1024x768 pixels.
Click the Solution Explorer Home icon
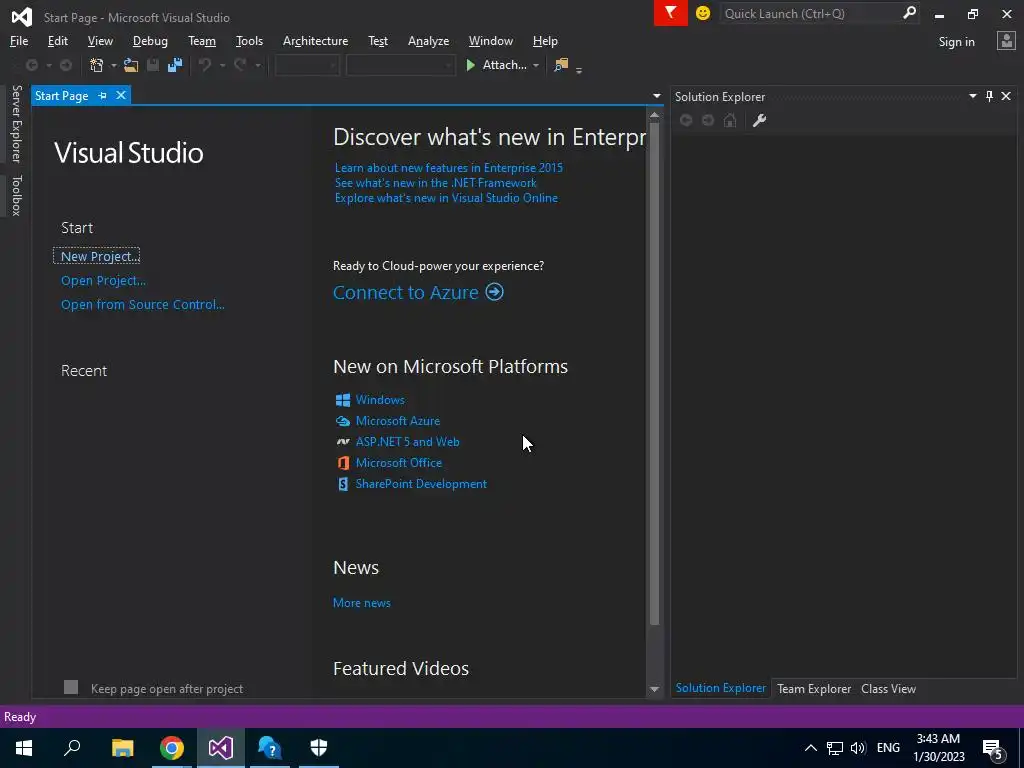tap(730, 120)
